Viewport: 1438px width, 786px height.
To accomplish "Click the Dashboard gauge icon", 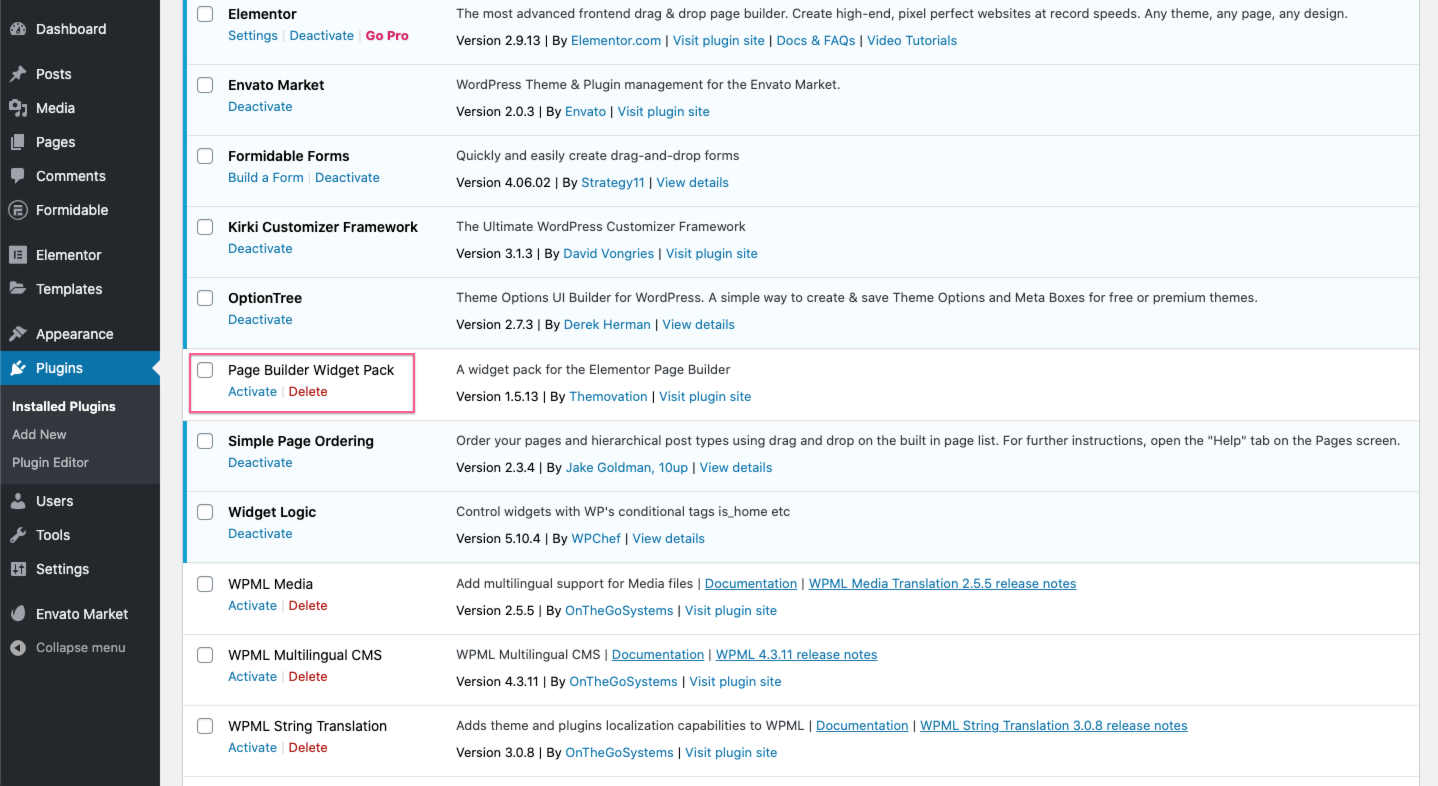I will pyautogui.click(x=18, y=29).
